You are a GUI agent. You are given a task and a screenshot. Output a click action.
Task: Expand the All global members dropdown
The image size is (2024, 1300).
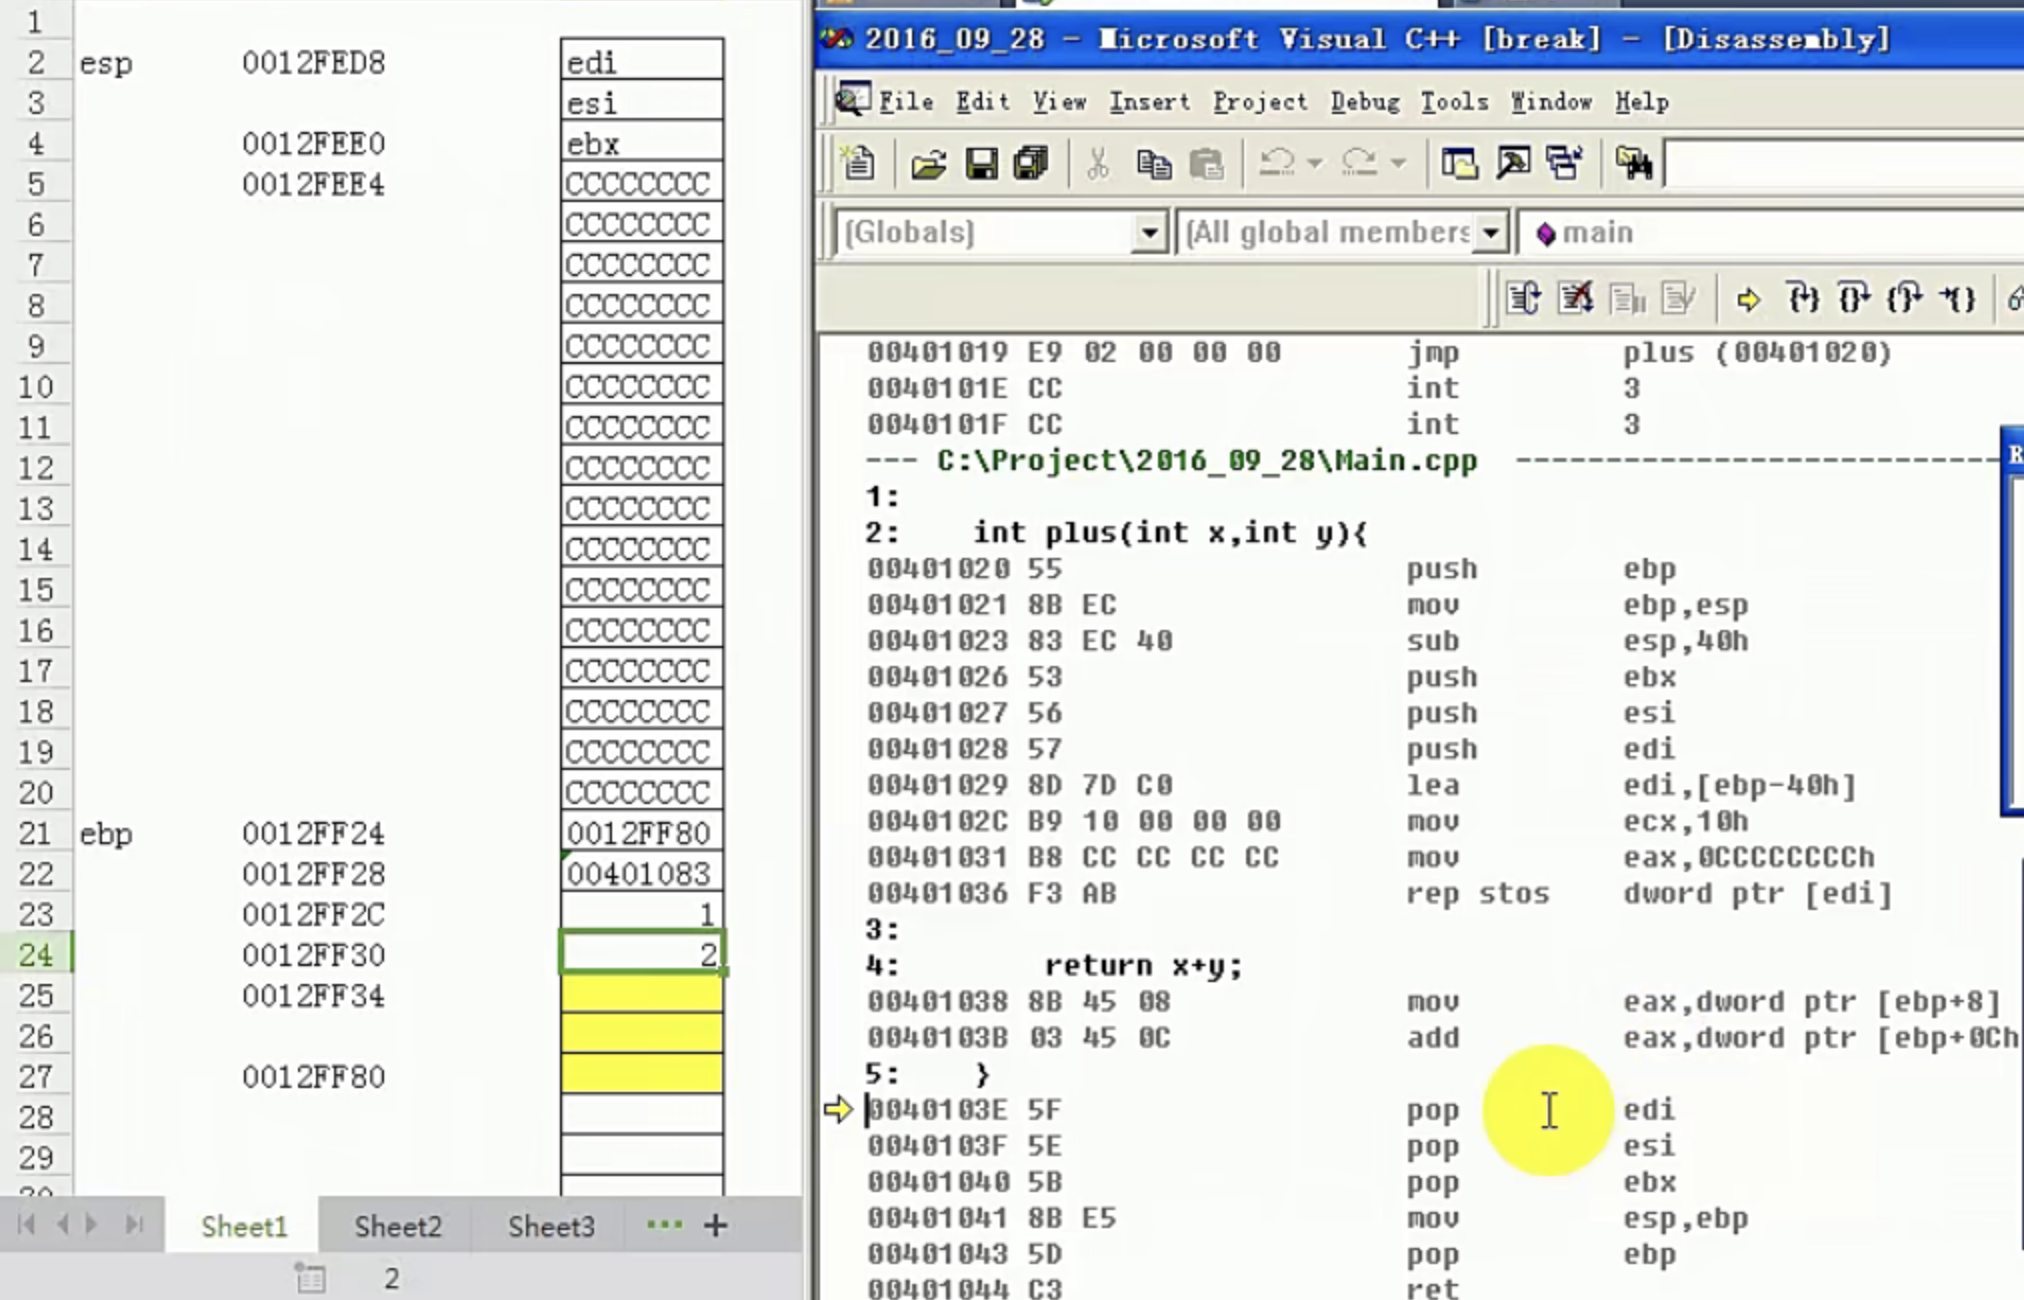pos(1490,233)
